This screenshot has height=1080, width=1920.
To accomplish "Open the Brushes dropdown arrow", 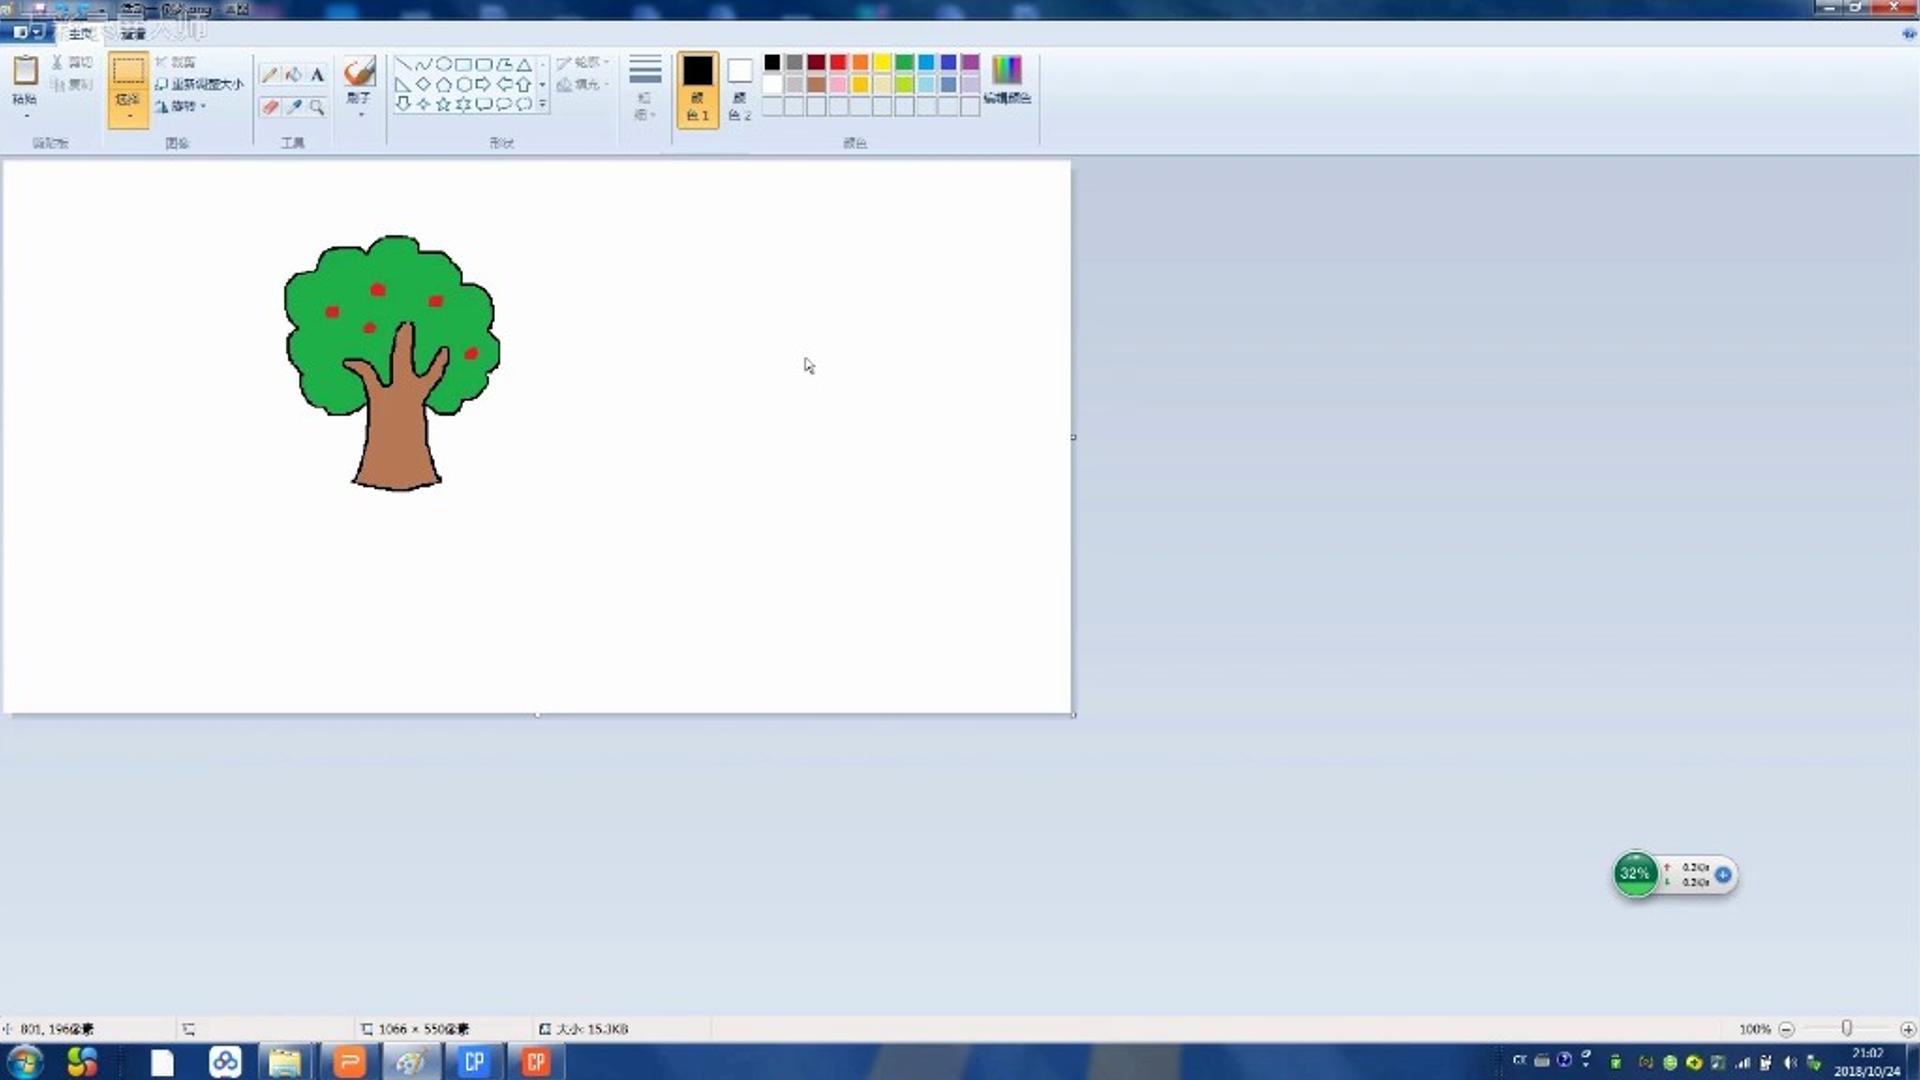I will click(359, 115).
